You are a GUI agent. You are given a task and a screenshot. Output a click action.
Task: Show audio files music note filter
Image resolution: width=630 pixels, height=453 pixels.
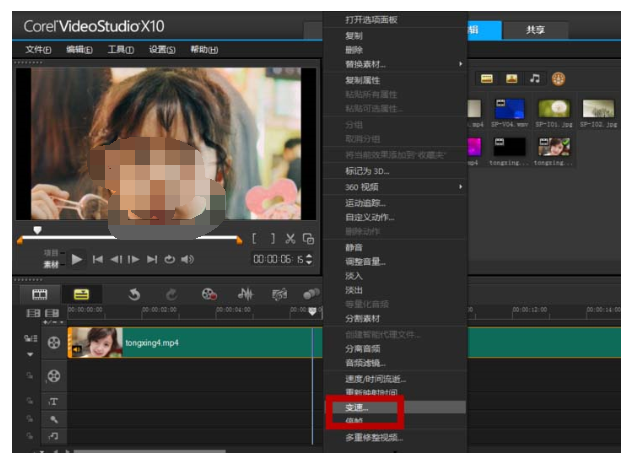click(535, 78)
